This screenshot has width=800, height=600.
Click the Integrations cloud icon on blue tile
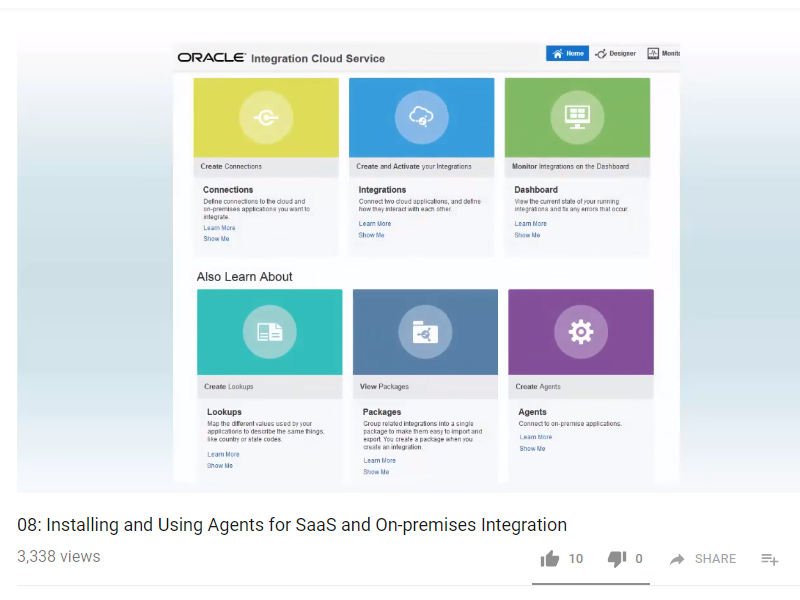click(421, 117)
